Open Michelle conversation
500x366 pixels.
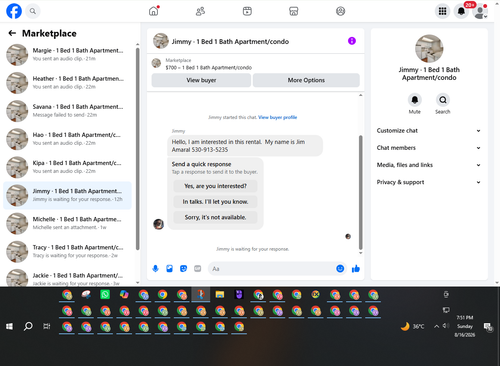[68, 223]
